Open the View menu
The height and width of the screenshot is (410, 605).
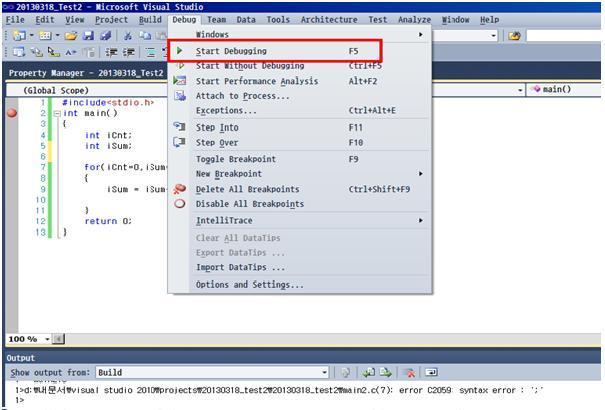pyautogui.click(x=74, y=20)
